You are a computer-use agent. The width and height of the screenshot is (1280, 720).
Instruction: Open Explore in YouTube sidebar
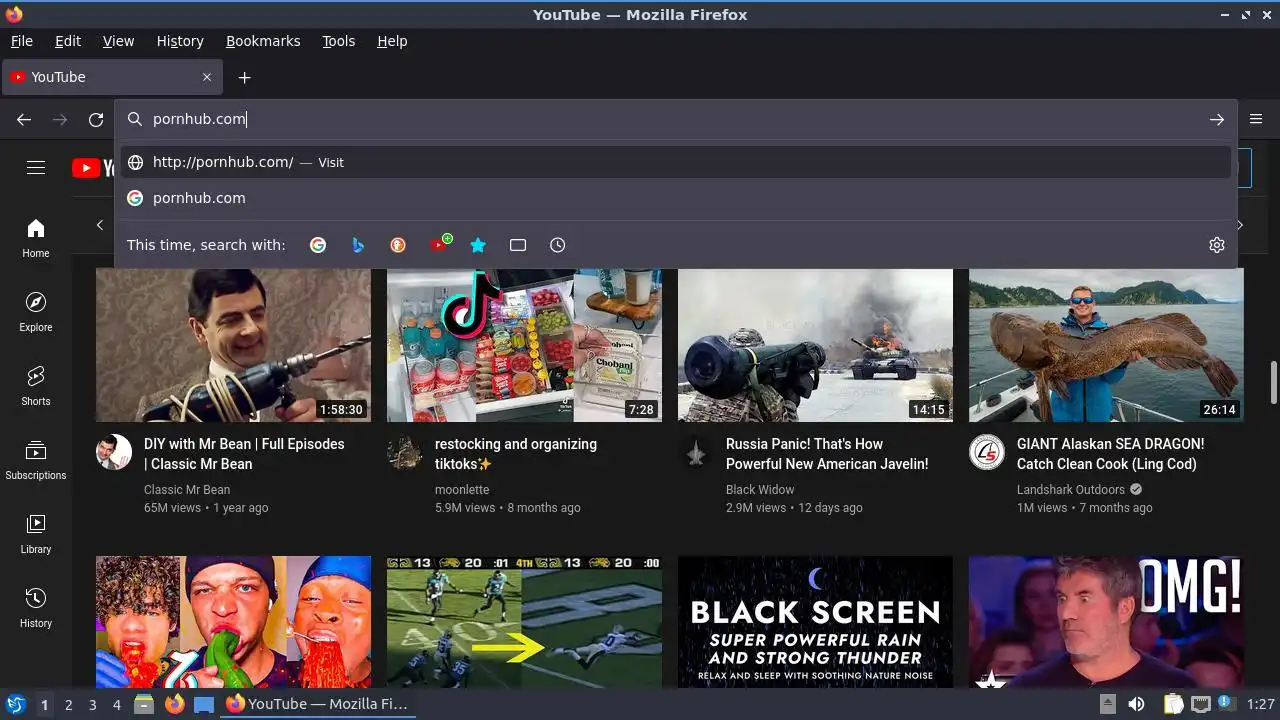pyautogui.click(x=36, y=312)
